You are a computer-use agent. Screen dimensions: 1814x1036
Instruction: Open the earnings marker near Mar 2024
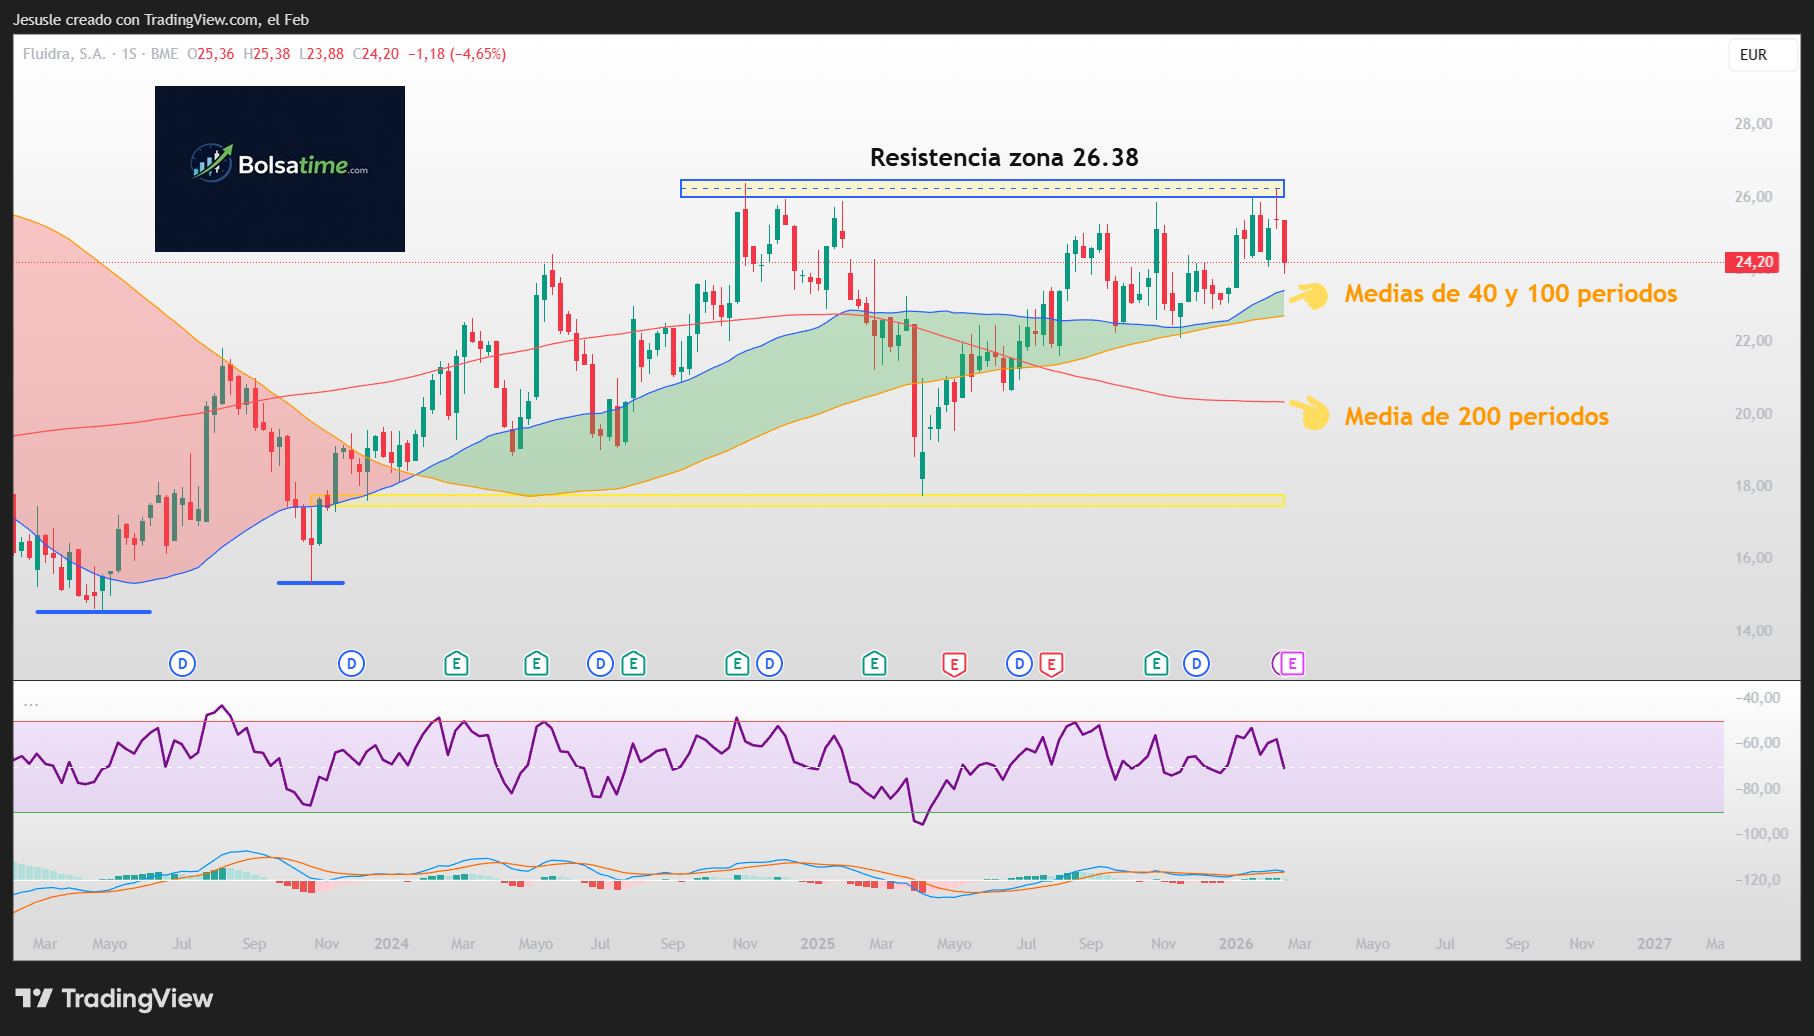[x=456, y=663]
